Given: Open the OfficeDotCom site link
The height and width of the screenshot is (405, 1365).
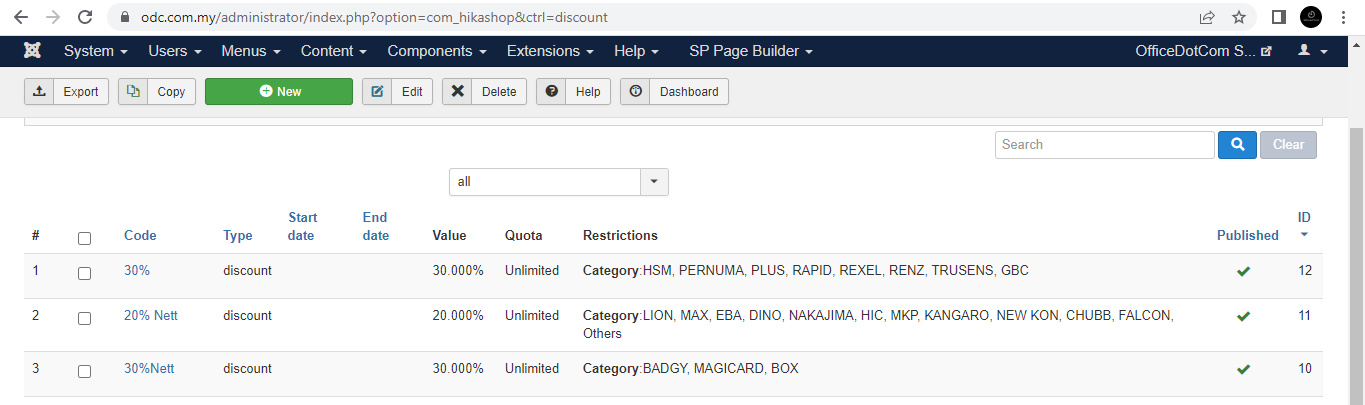Looking at the screenshot, I should click(1203, 51).
